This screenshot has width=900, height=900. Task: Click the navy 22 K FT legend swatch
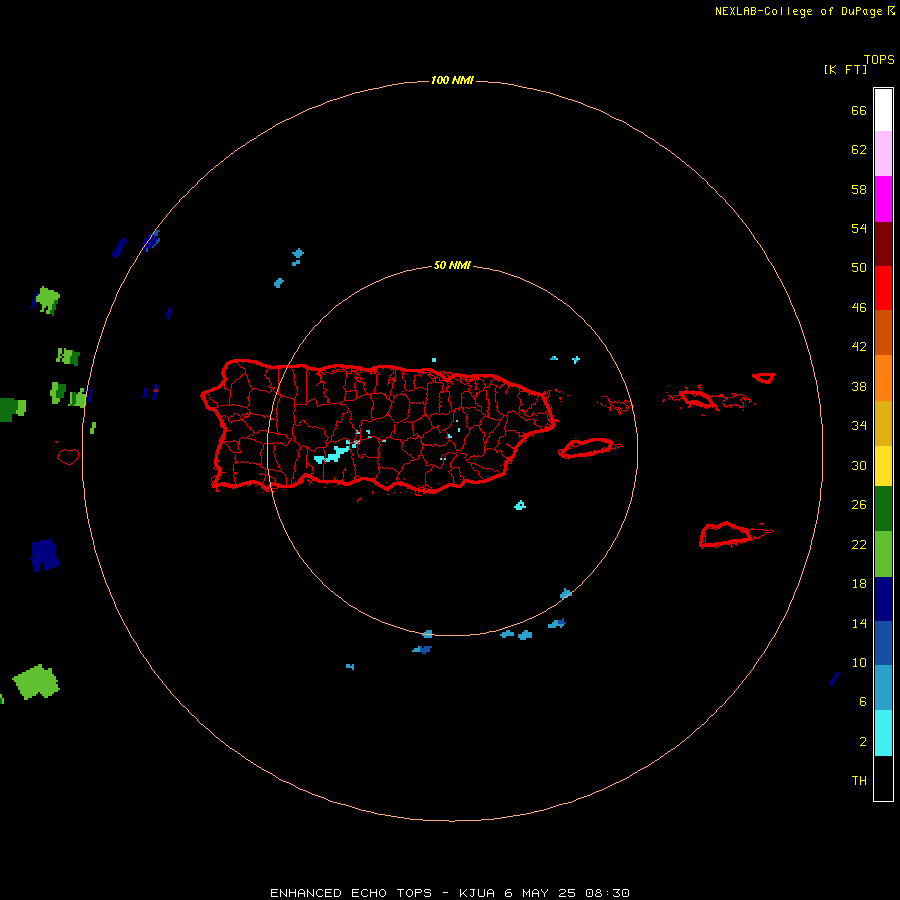point(883,599)
